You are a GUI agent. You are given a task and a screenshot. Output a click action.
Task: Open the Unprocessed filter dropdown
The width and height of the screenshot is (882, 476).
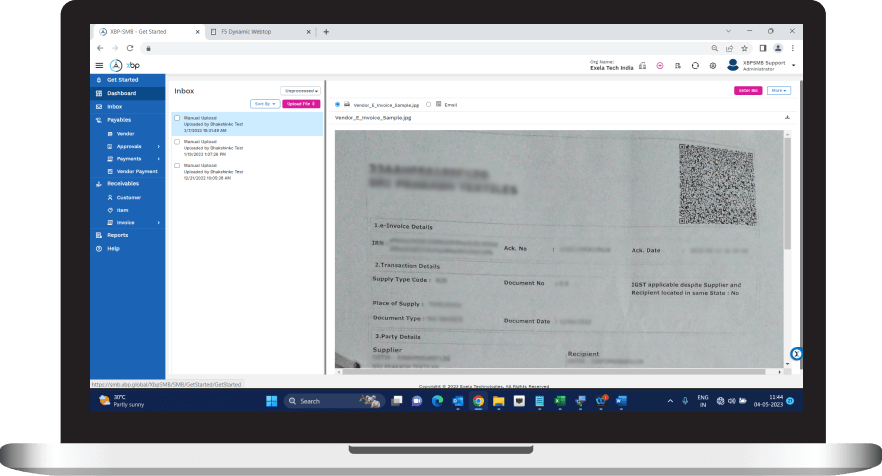click(x=300, y=91)
